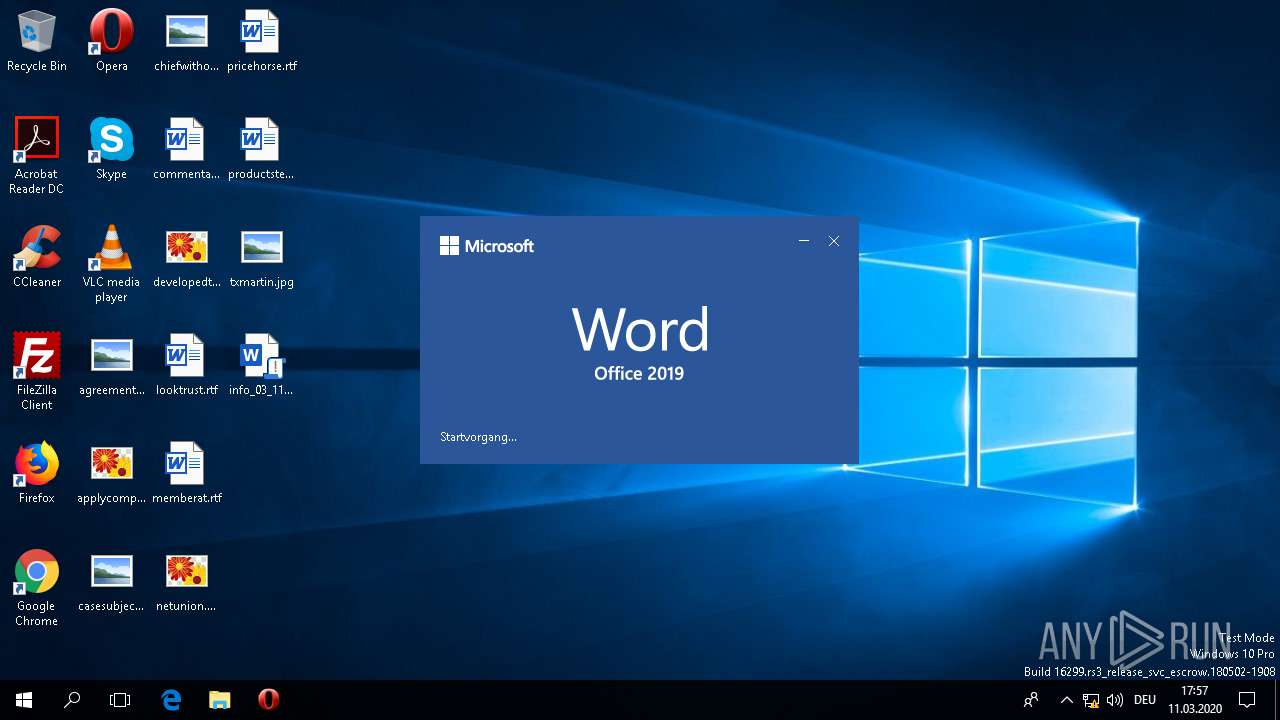The width and height of the screenshot is (1280, 720).
Task: Select the commenta... Word document
Action: [x=186, y=149]
